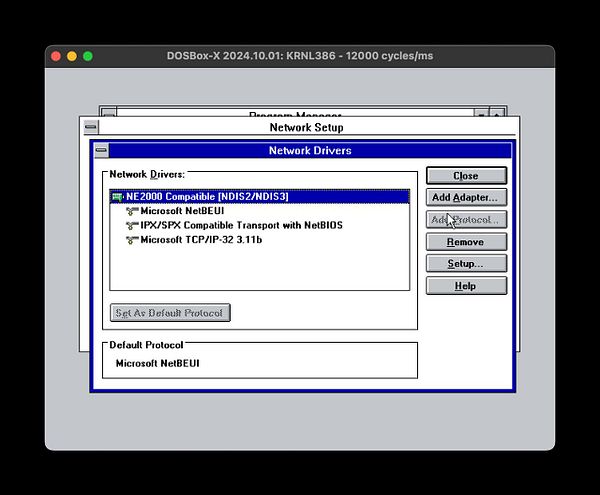Select Microsoft TCP/IP-32 3.11b row
Screen dimensions: 600x495
259,240
